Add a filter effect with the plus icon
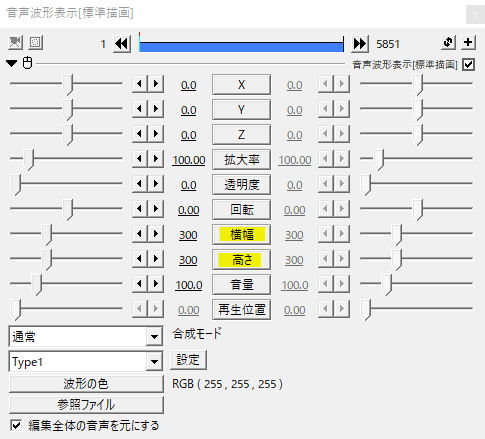Screen dimensions: 485x439 click(x=468, y=42)
